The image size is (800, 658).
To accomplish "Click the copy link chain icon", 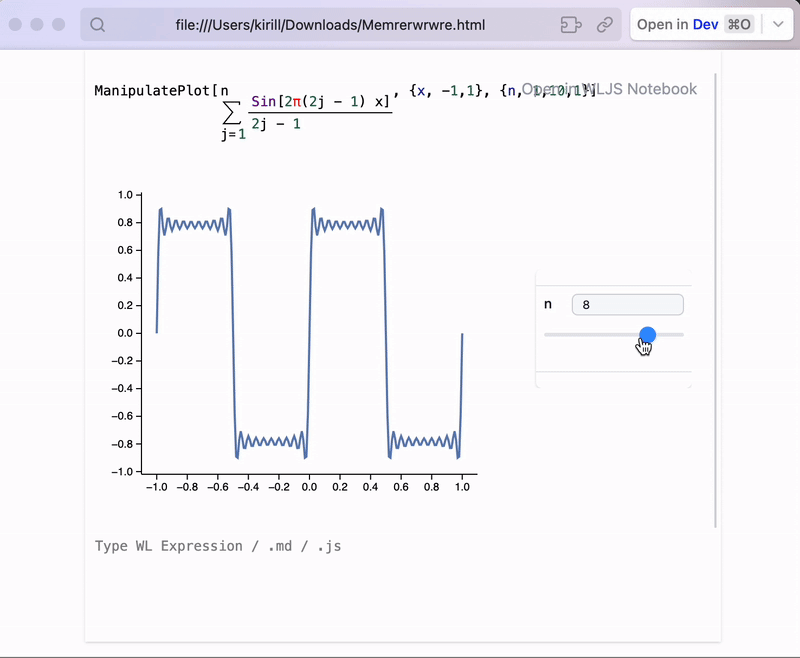I will 605,25.
